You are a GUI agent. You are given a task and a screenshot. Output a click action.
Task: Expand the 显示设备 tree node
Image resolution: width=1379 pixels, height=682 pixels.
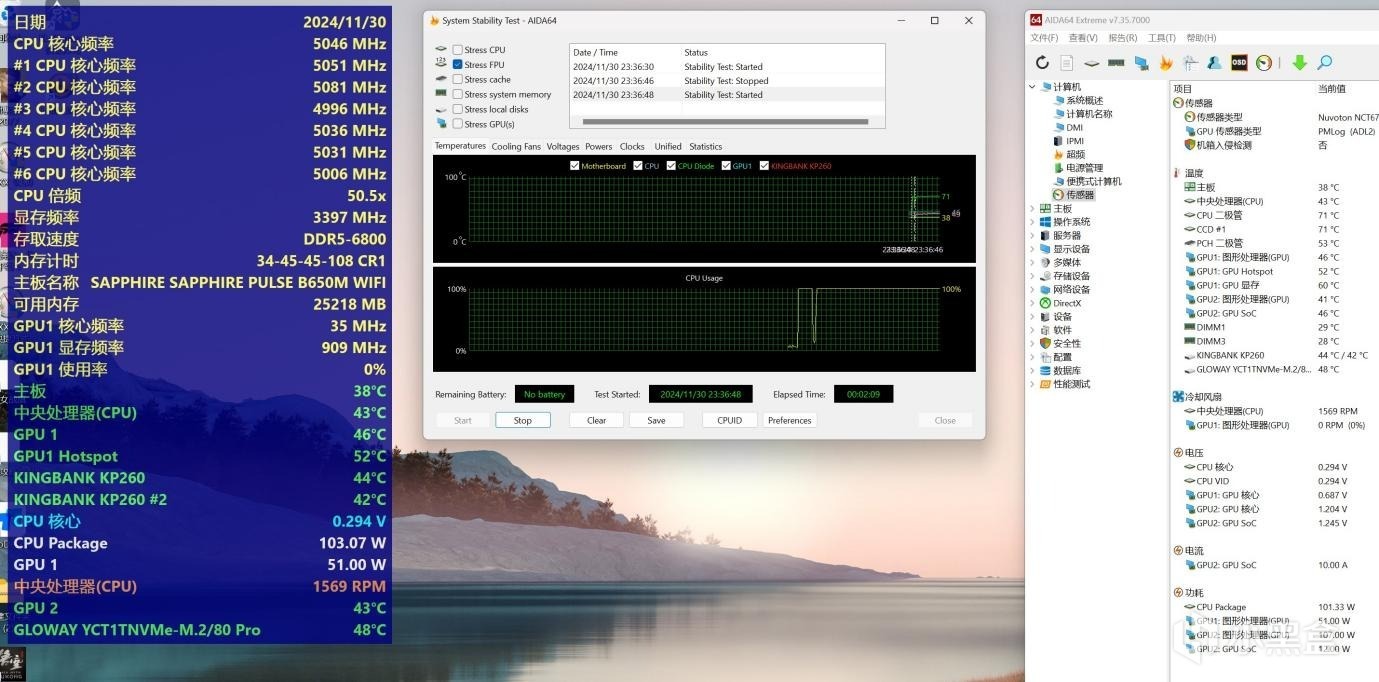coord(1033,249)
